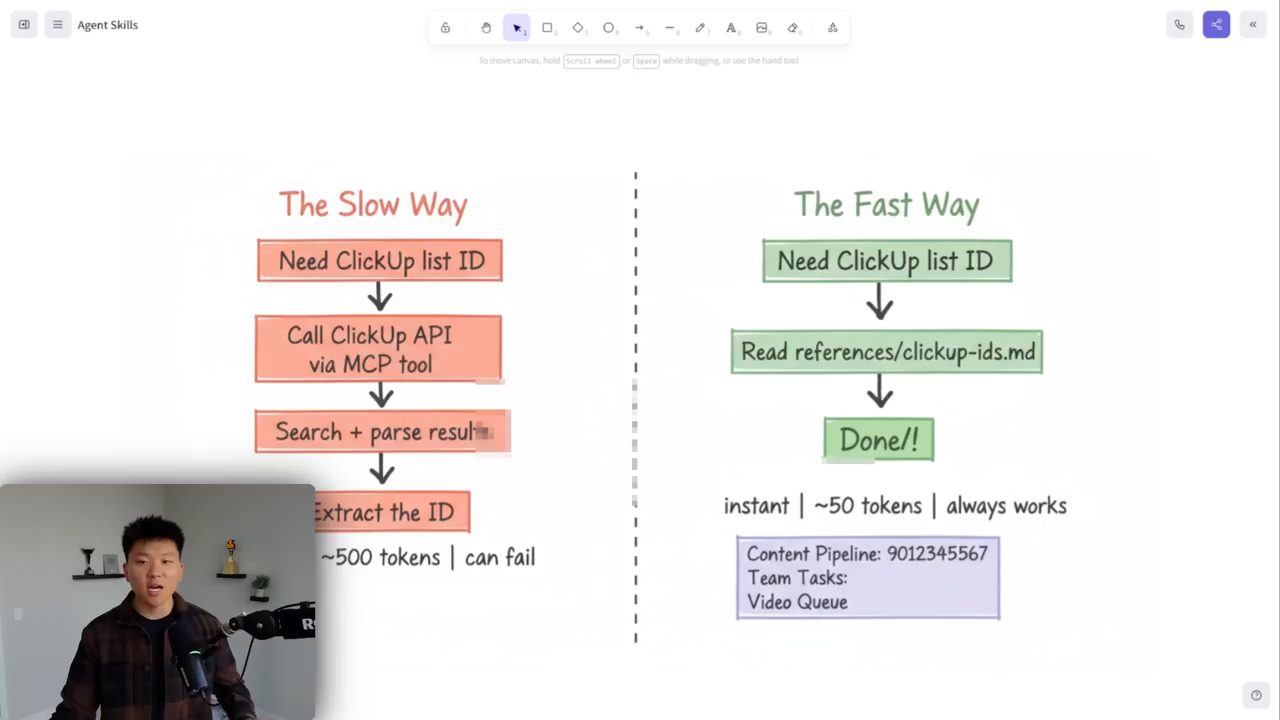
Task: Select the Arrow drawing tool
Action: pyautogui.click(x=639, y=28)
